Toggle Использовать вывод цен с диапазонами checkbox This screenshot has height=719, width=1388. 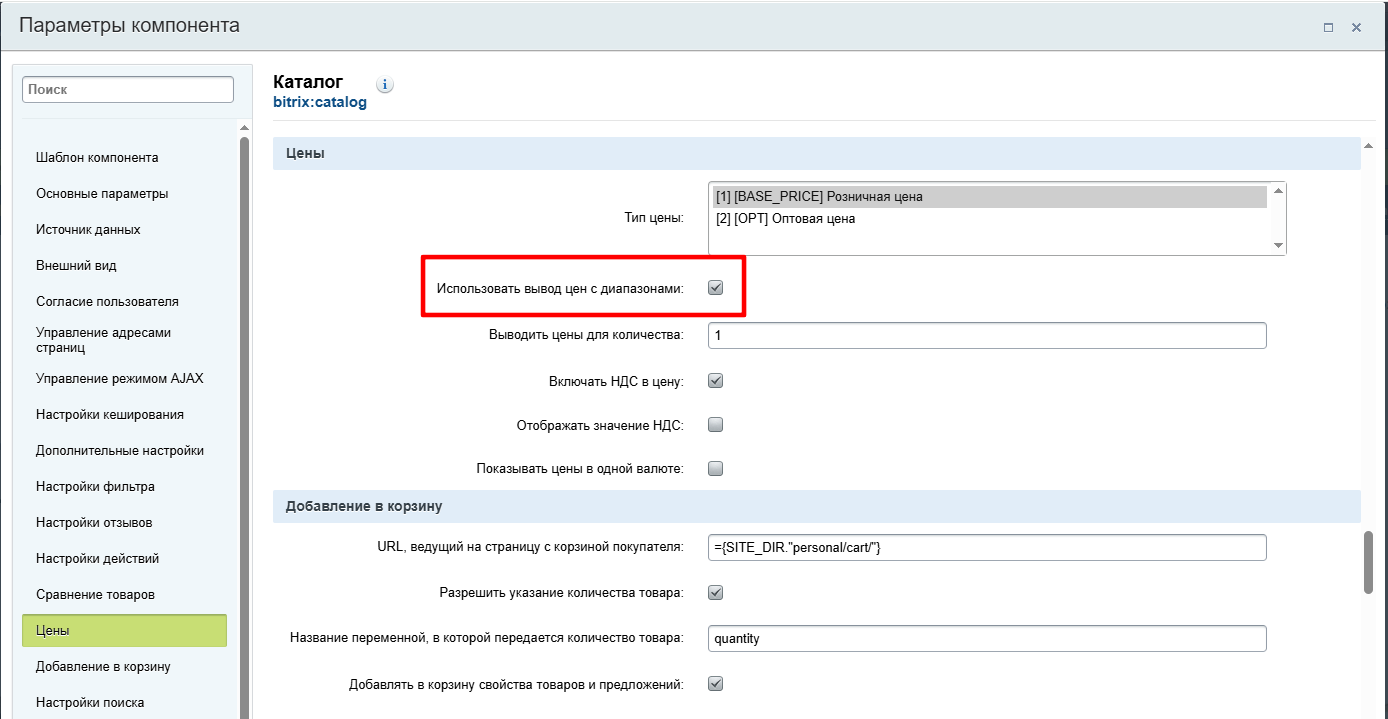[x=715, y=288]
